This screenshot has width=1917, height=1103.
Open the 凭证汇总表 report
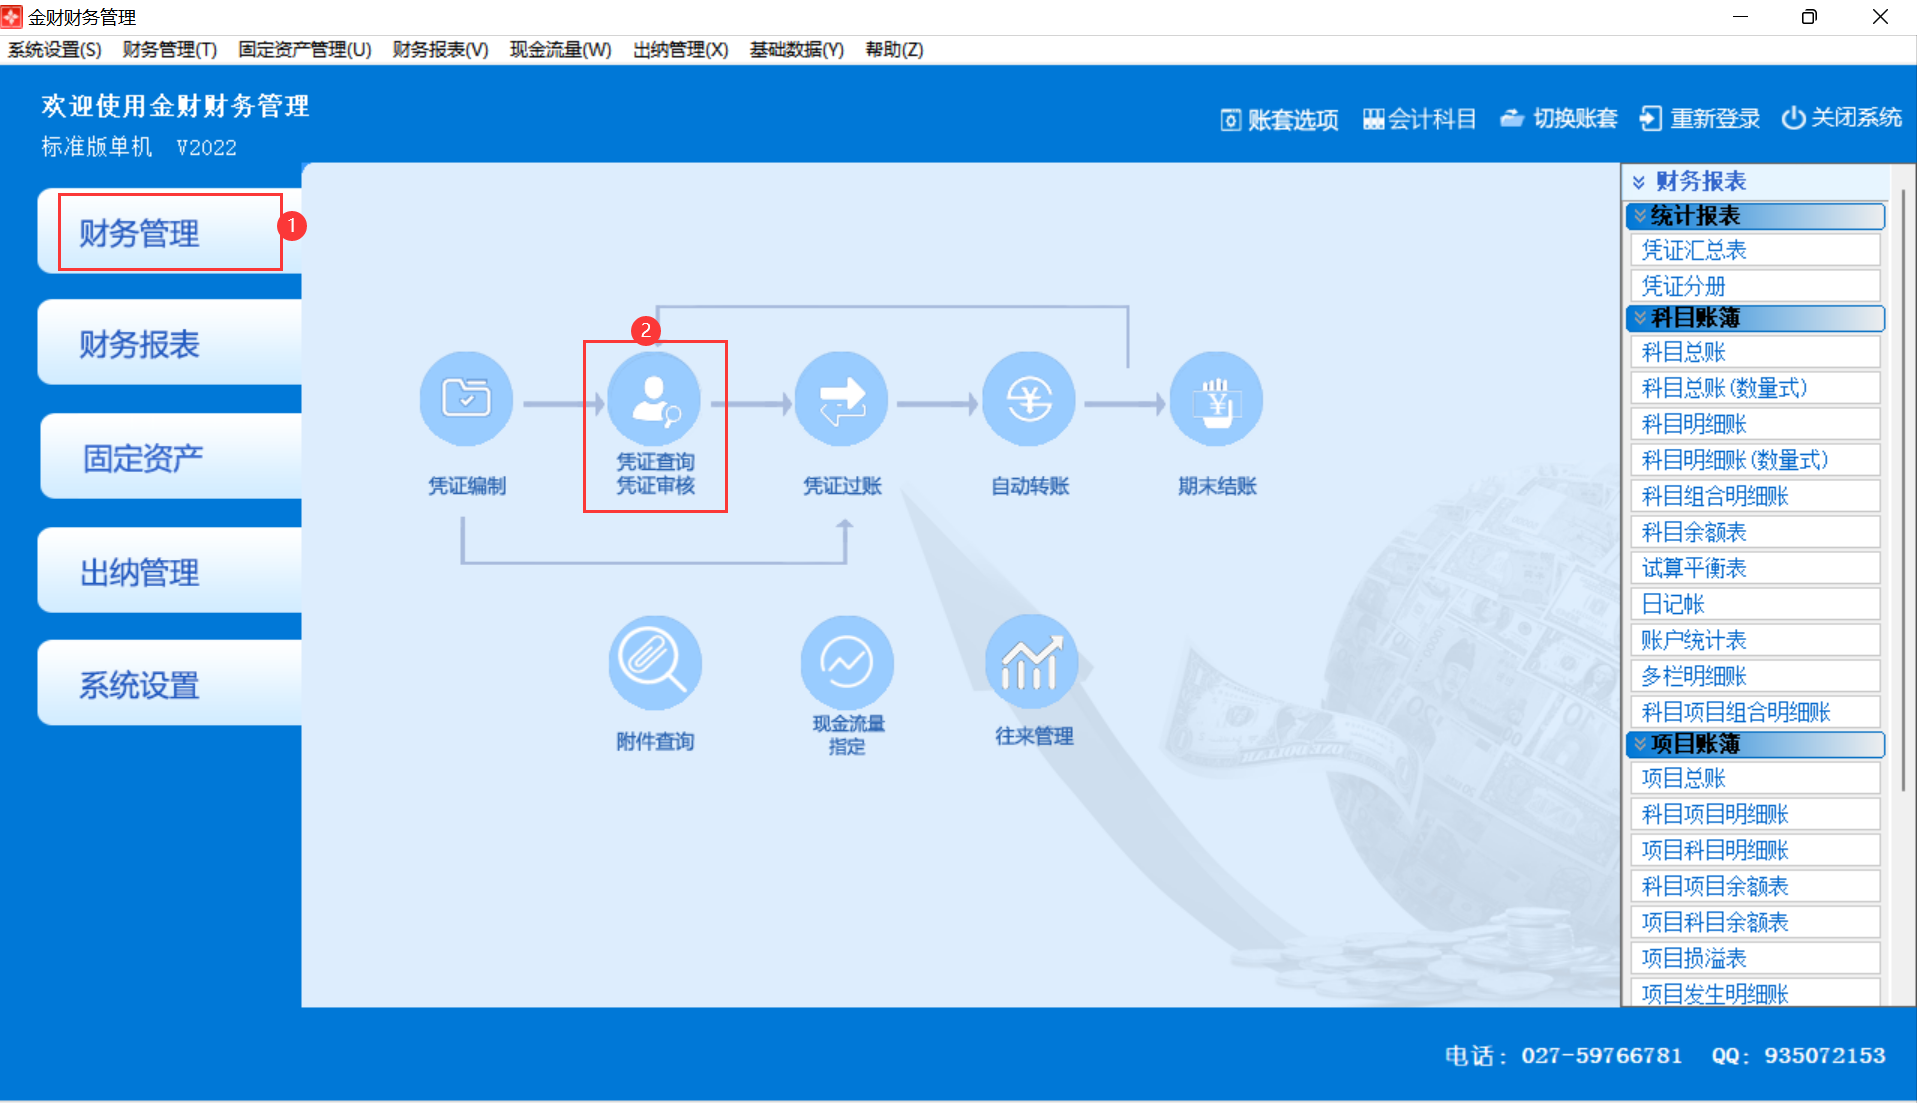tap(1755, 250)
